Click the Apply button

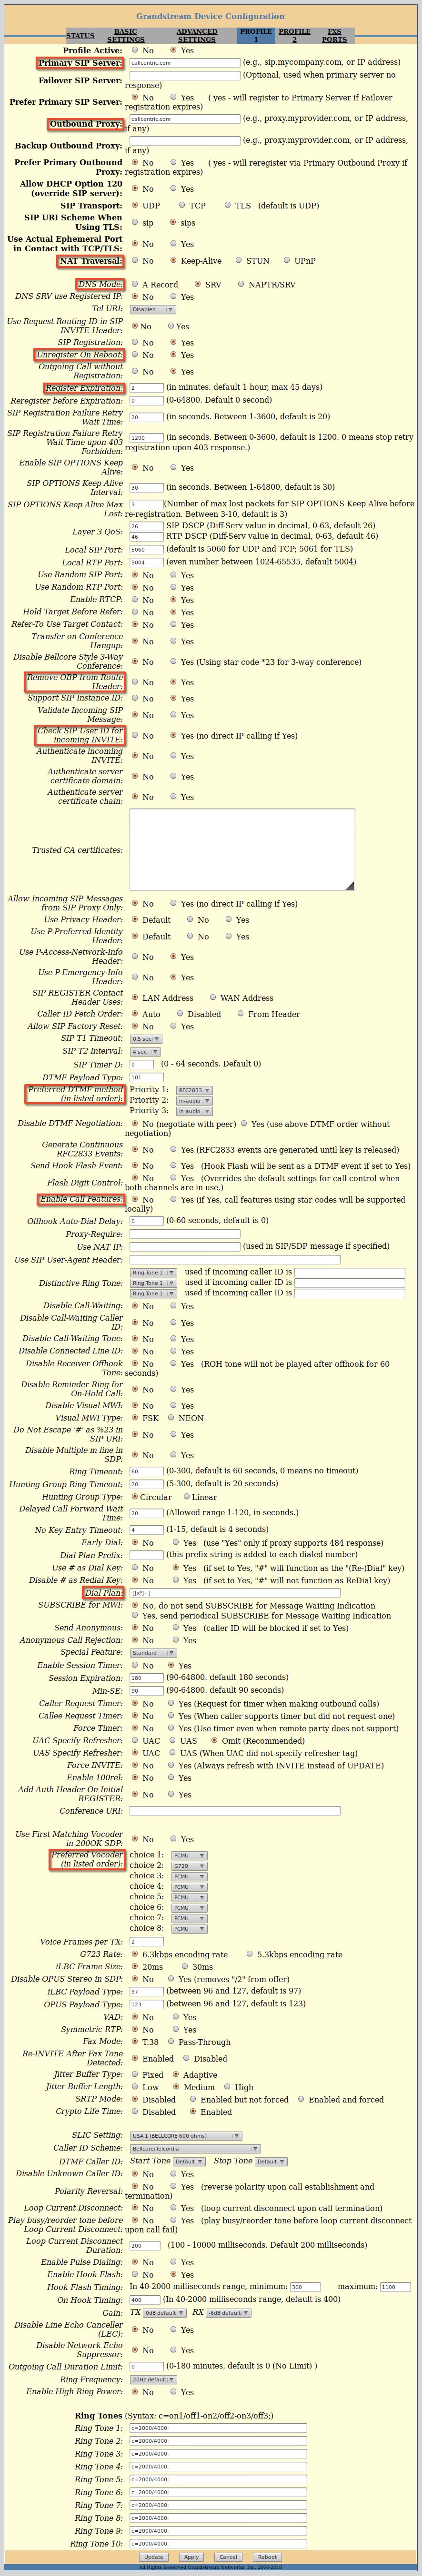tap(191, 2557)
